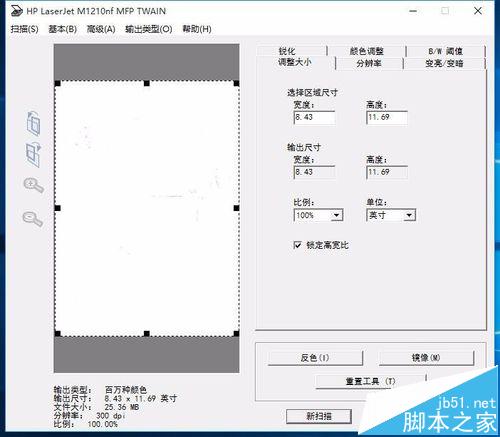
Task: Click the 反色(I) button
Action: point(315,358)
